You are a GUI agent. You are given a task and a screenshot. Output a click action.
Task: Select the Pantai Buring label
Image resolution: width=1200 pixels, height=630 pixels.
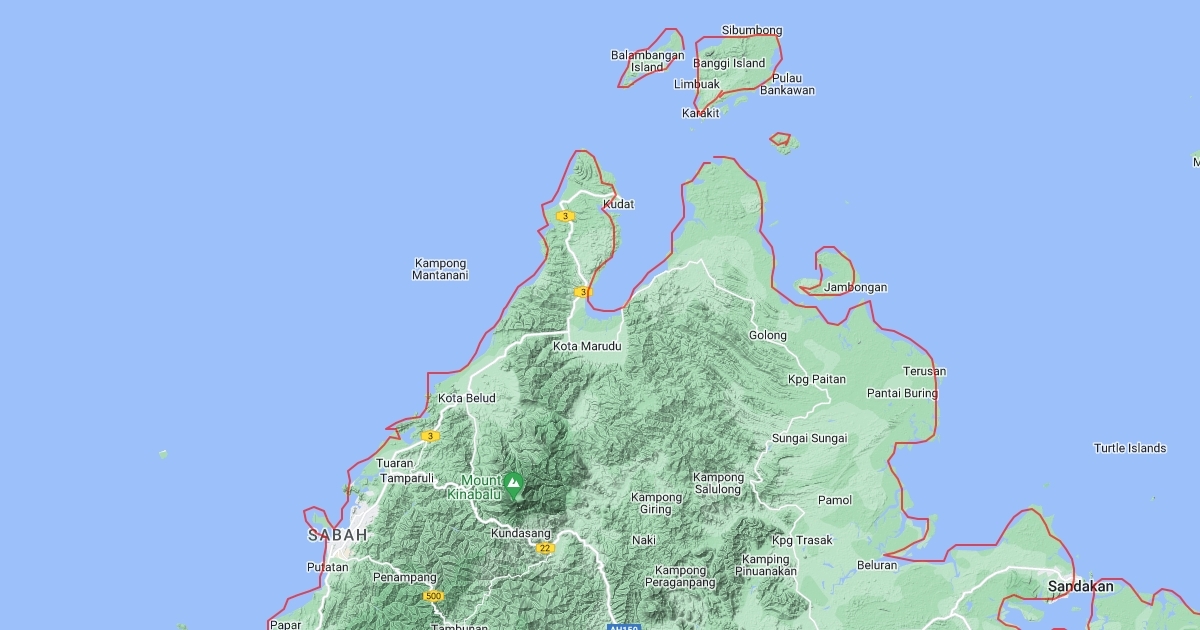point(902,393)
